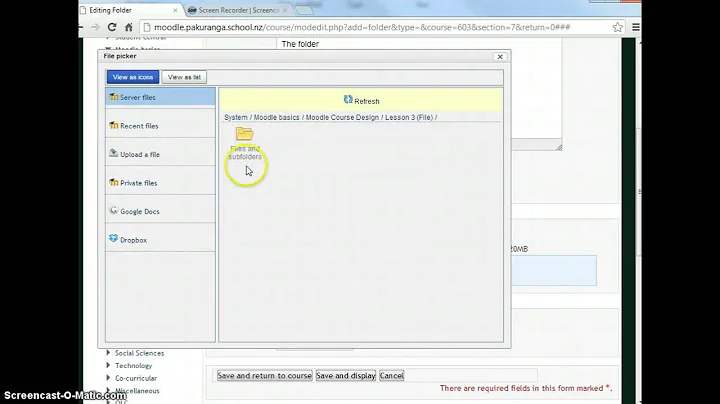The width and height of the screenshot is (720, 404).
Task: Go to browser home page
Action: click(129, 27)
